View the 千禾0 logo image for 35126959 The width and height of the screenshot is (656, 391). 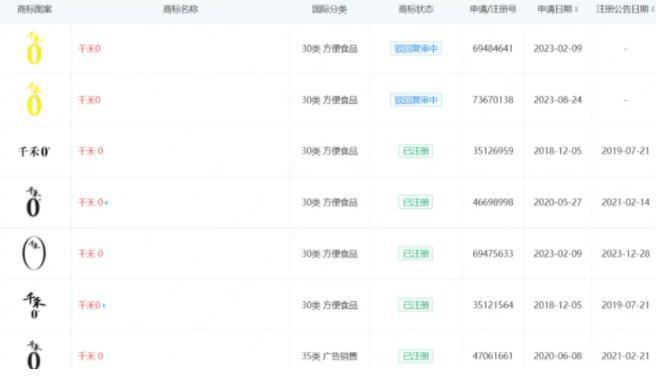point(34,151)
